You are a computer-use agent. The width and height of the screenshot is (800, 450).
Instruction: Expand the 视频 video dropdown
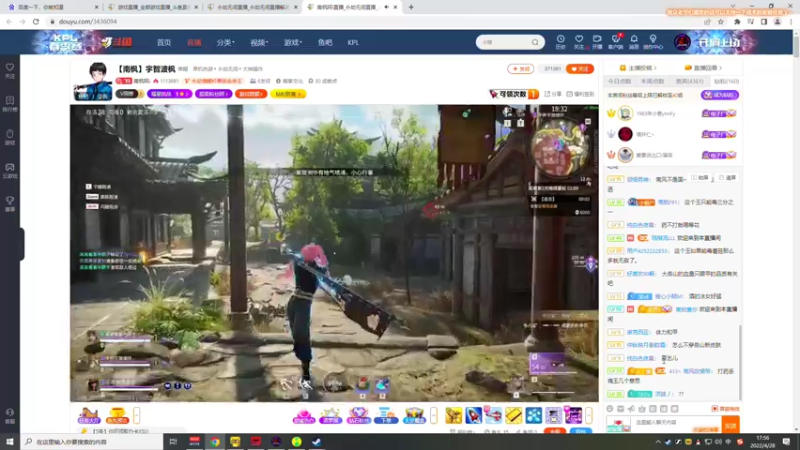[259, 42]
